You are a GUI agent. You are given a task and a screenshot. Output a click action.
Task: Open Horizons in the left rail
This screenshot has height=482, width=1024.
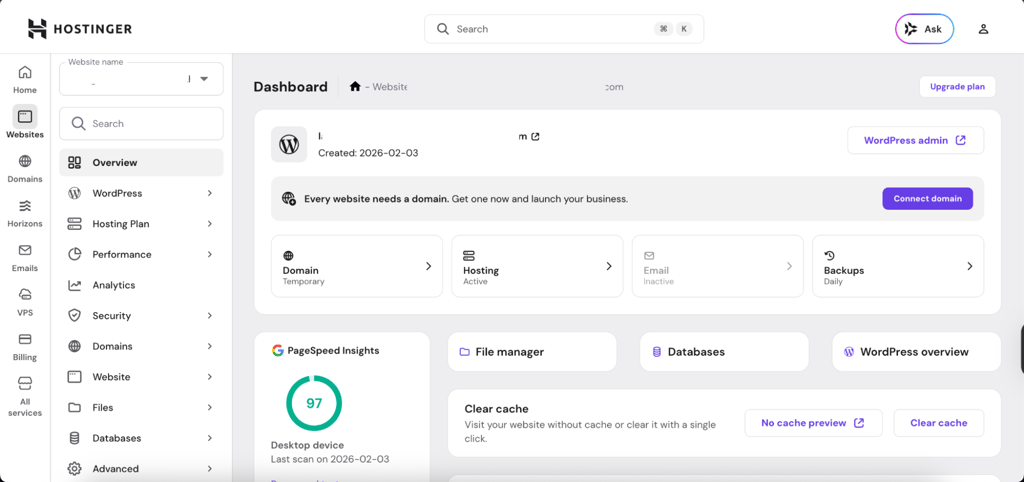pyautogui.click(x=25, y=213)
